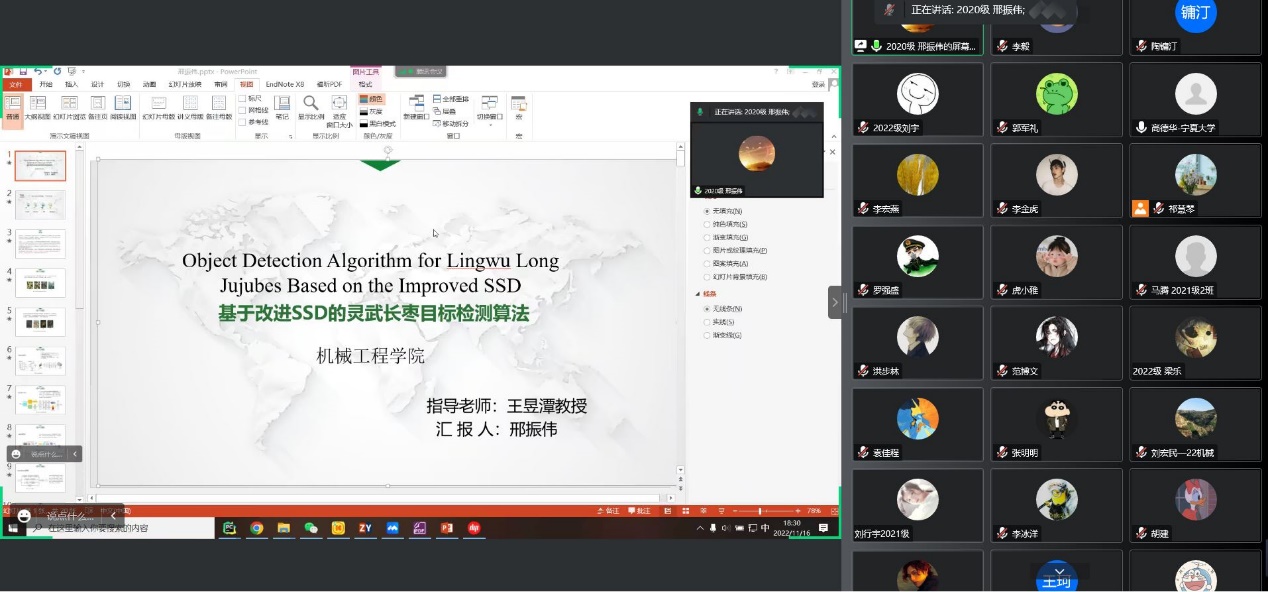Switch to the EndNote X8 tab
The height and width of the screenshot is (592, 1268).
[x=285, y=85]
